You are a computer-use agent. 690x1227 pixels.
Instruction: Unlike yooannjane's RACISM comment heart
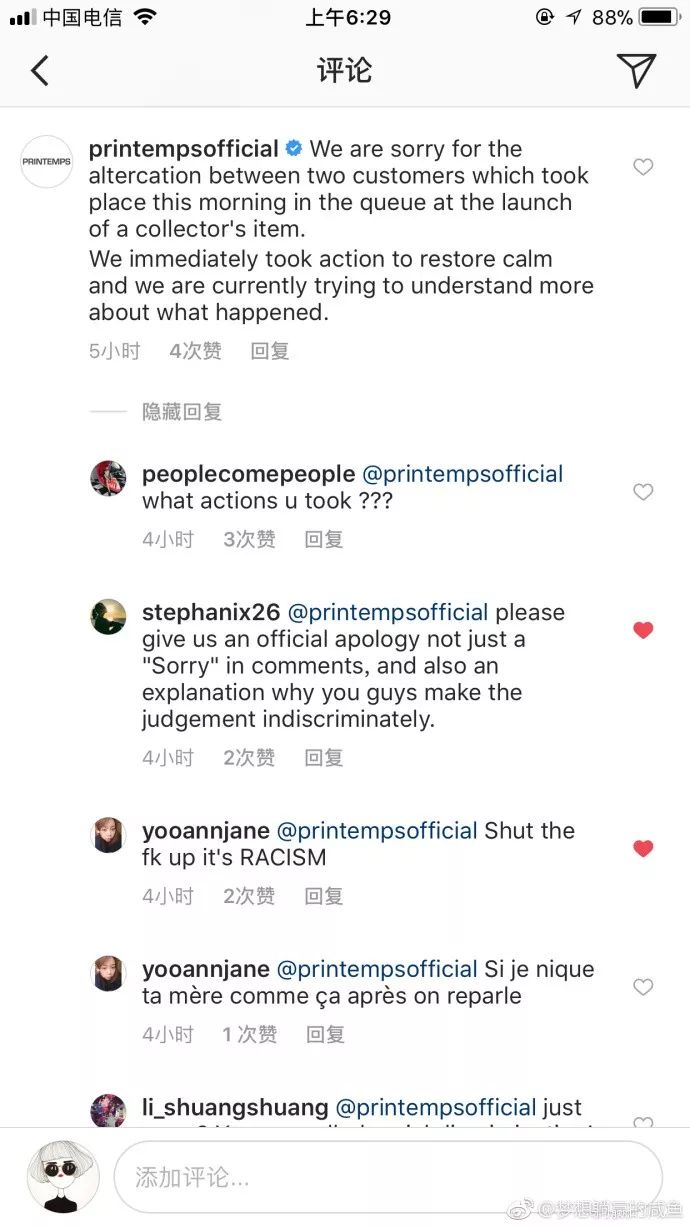[643, 848]
